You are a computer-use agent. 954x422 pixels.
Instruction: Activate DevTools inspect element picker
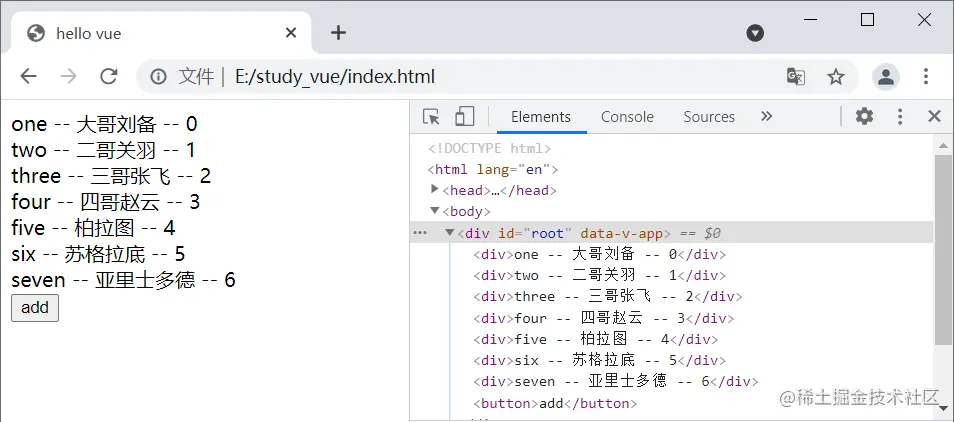point(431,116)
